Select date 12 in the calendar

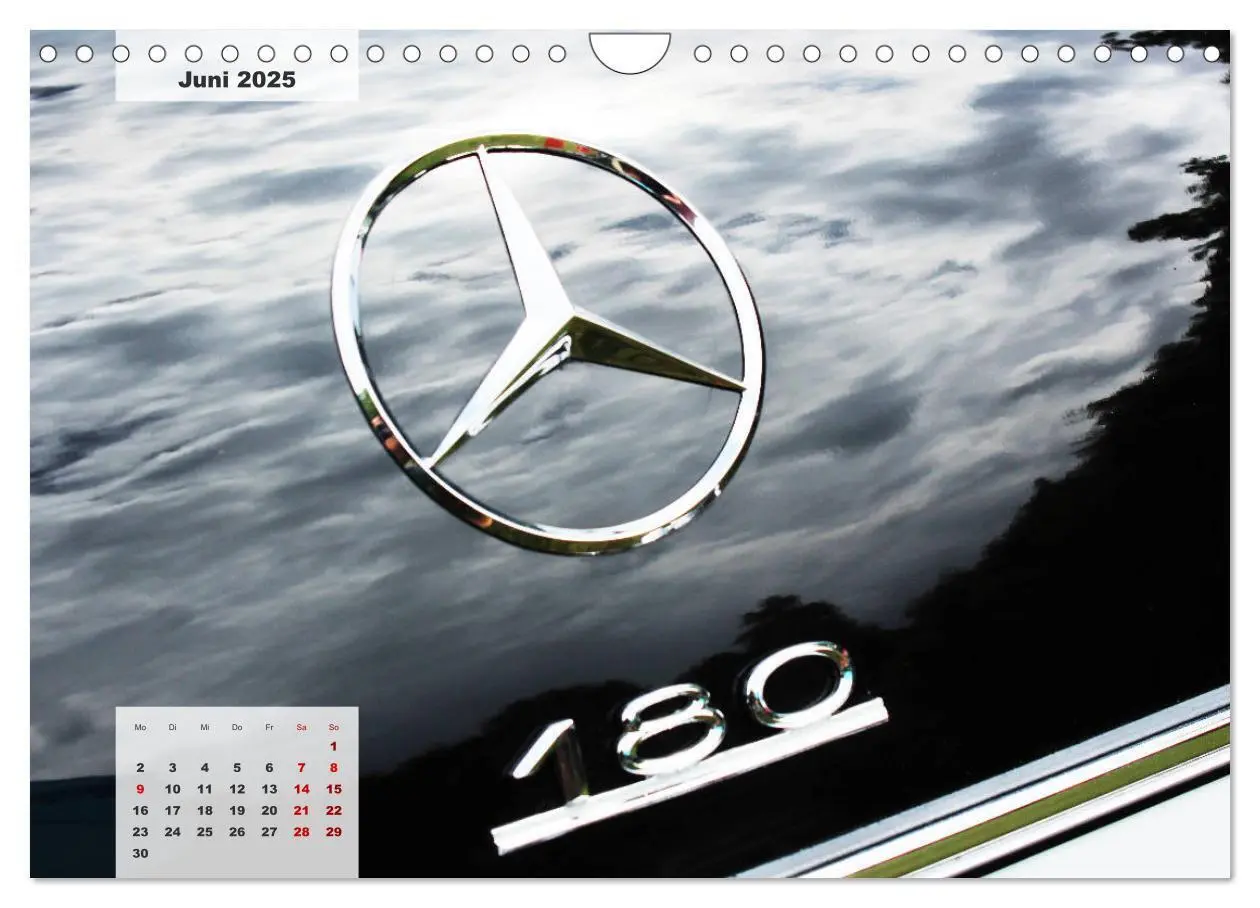(x=237, y=789)
